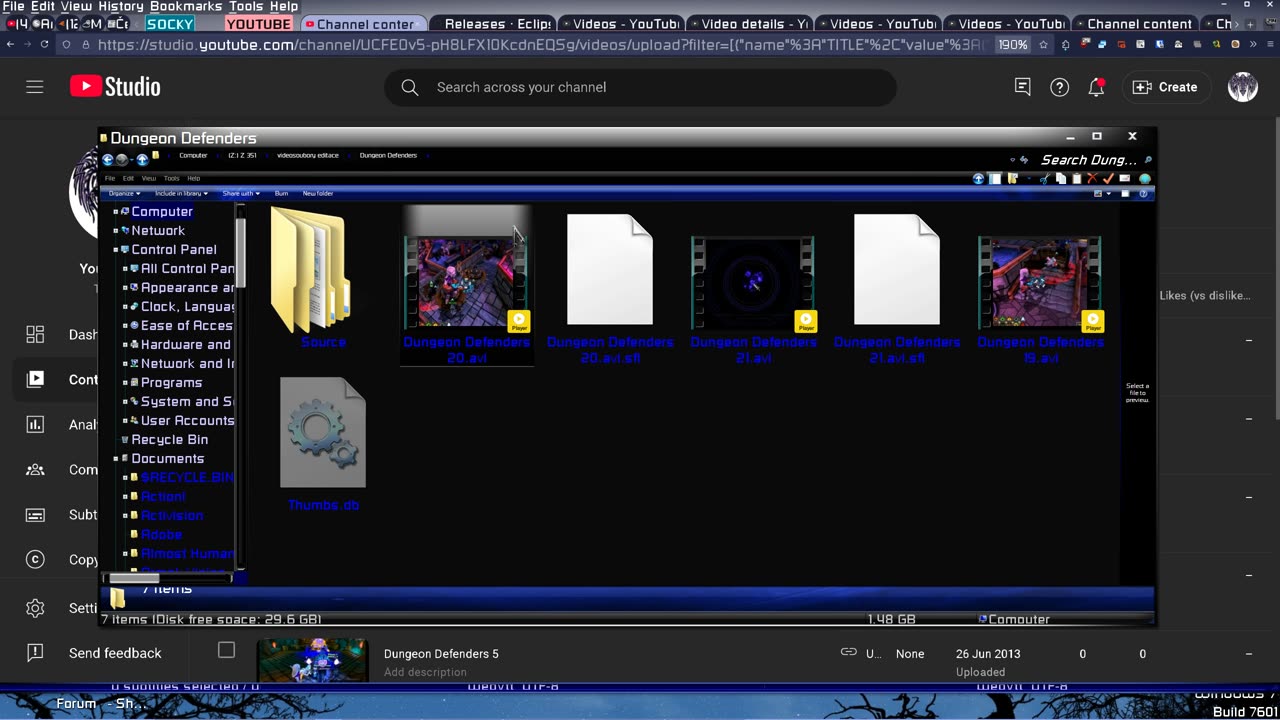Open the Content sidebar icon
This screenshot has height=720, width=1280.
(35, 379)
